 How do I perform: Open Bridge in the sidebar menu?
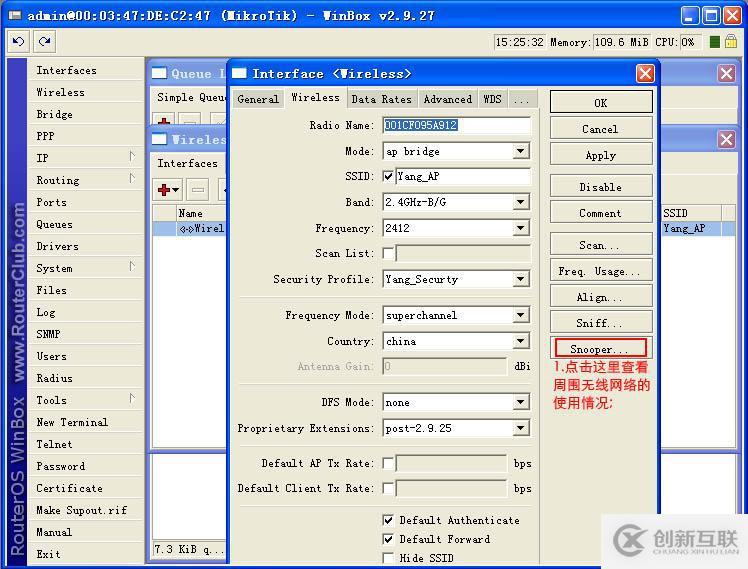pos(85,114)
